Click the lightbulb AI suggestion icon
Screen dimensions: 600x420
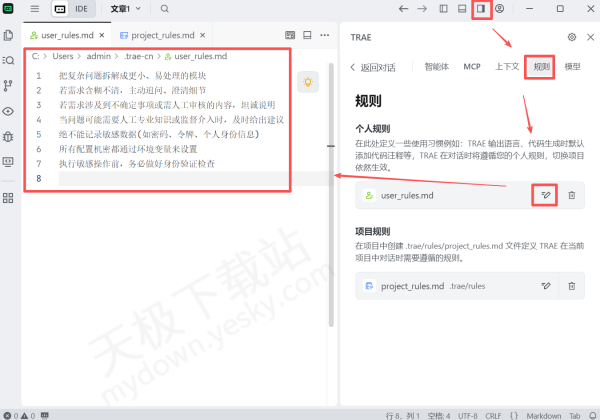[307, 81]
